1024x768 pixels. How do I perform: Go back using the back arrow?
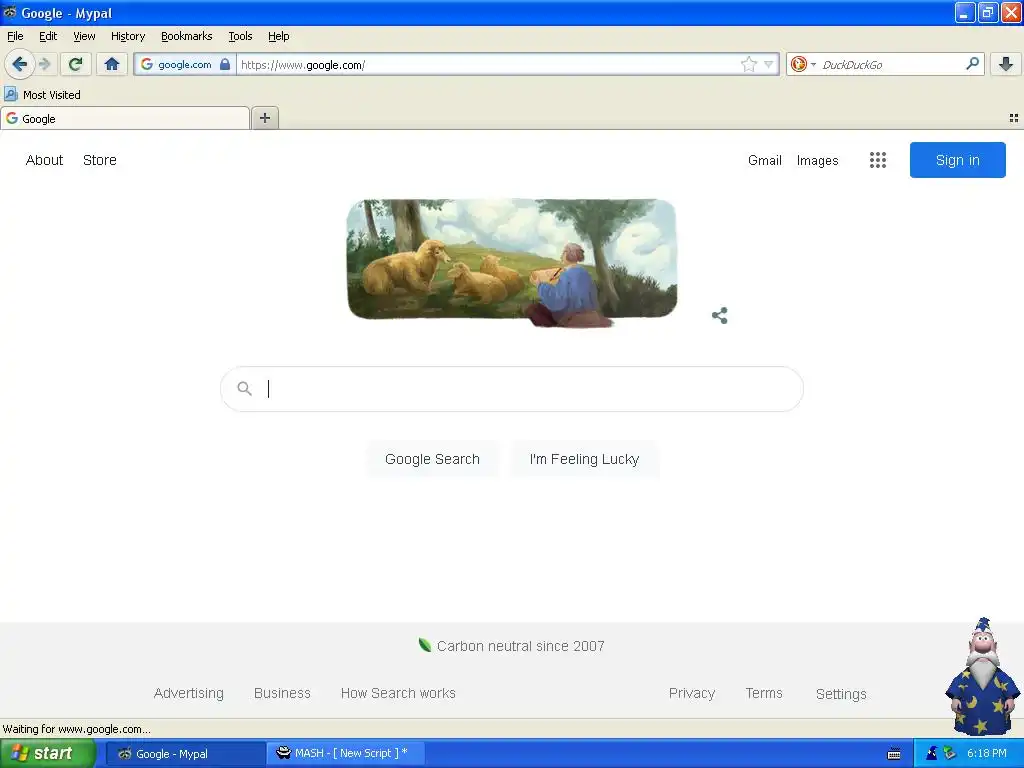(x=20, y=64)
